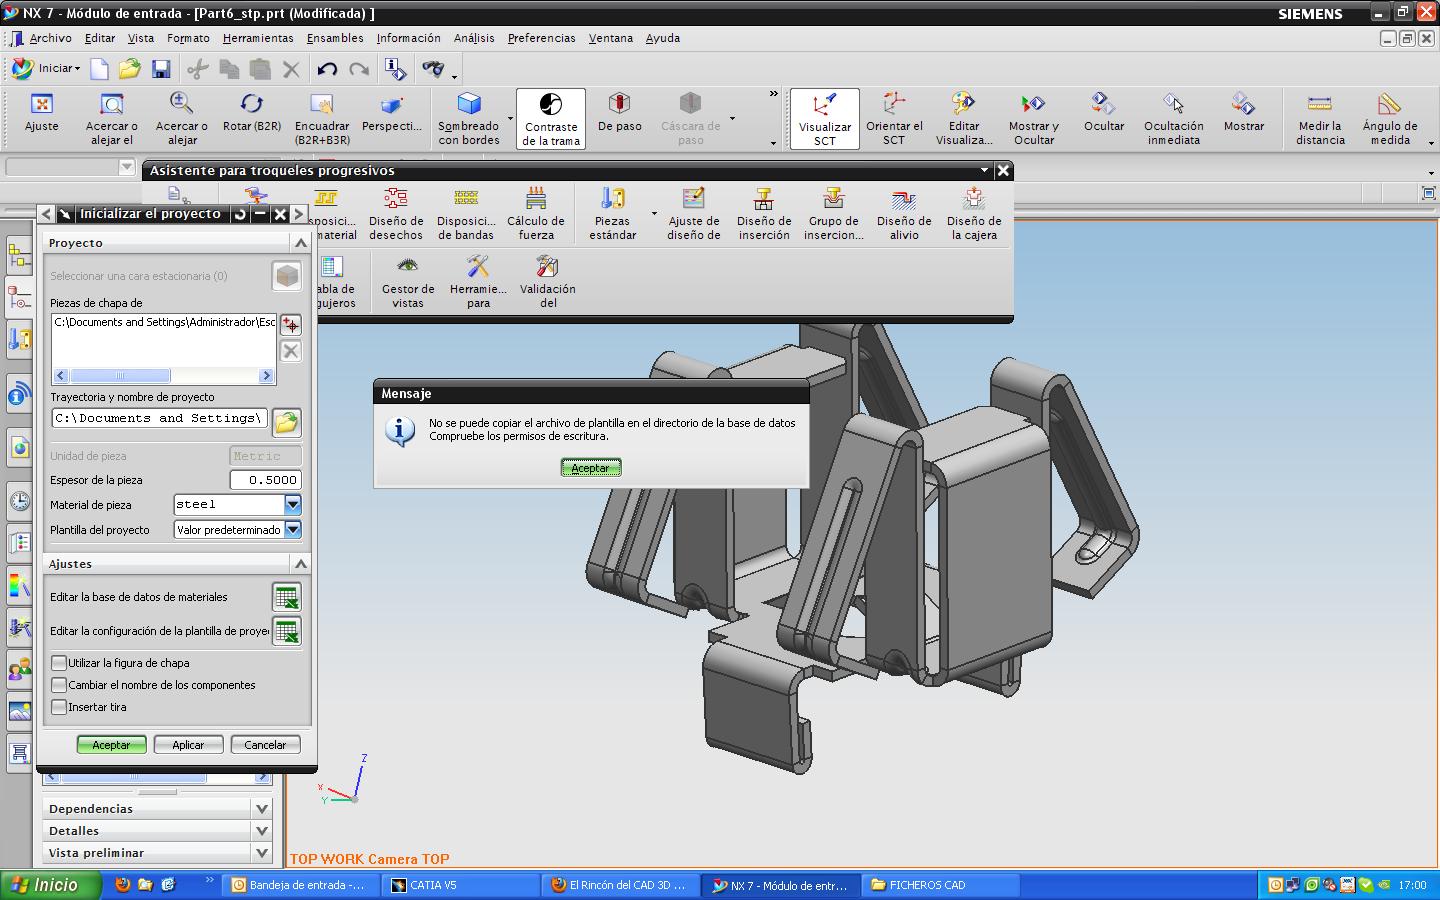Browse for the project path folder icon
Screen dimensions: 1440x900
pos(286,422)
